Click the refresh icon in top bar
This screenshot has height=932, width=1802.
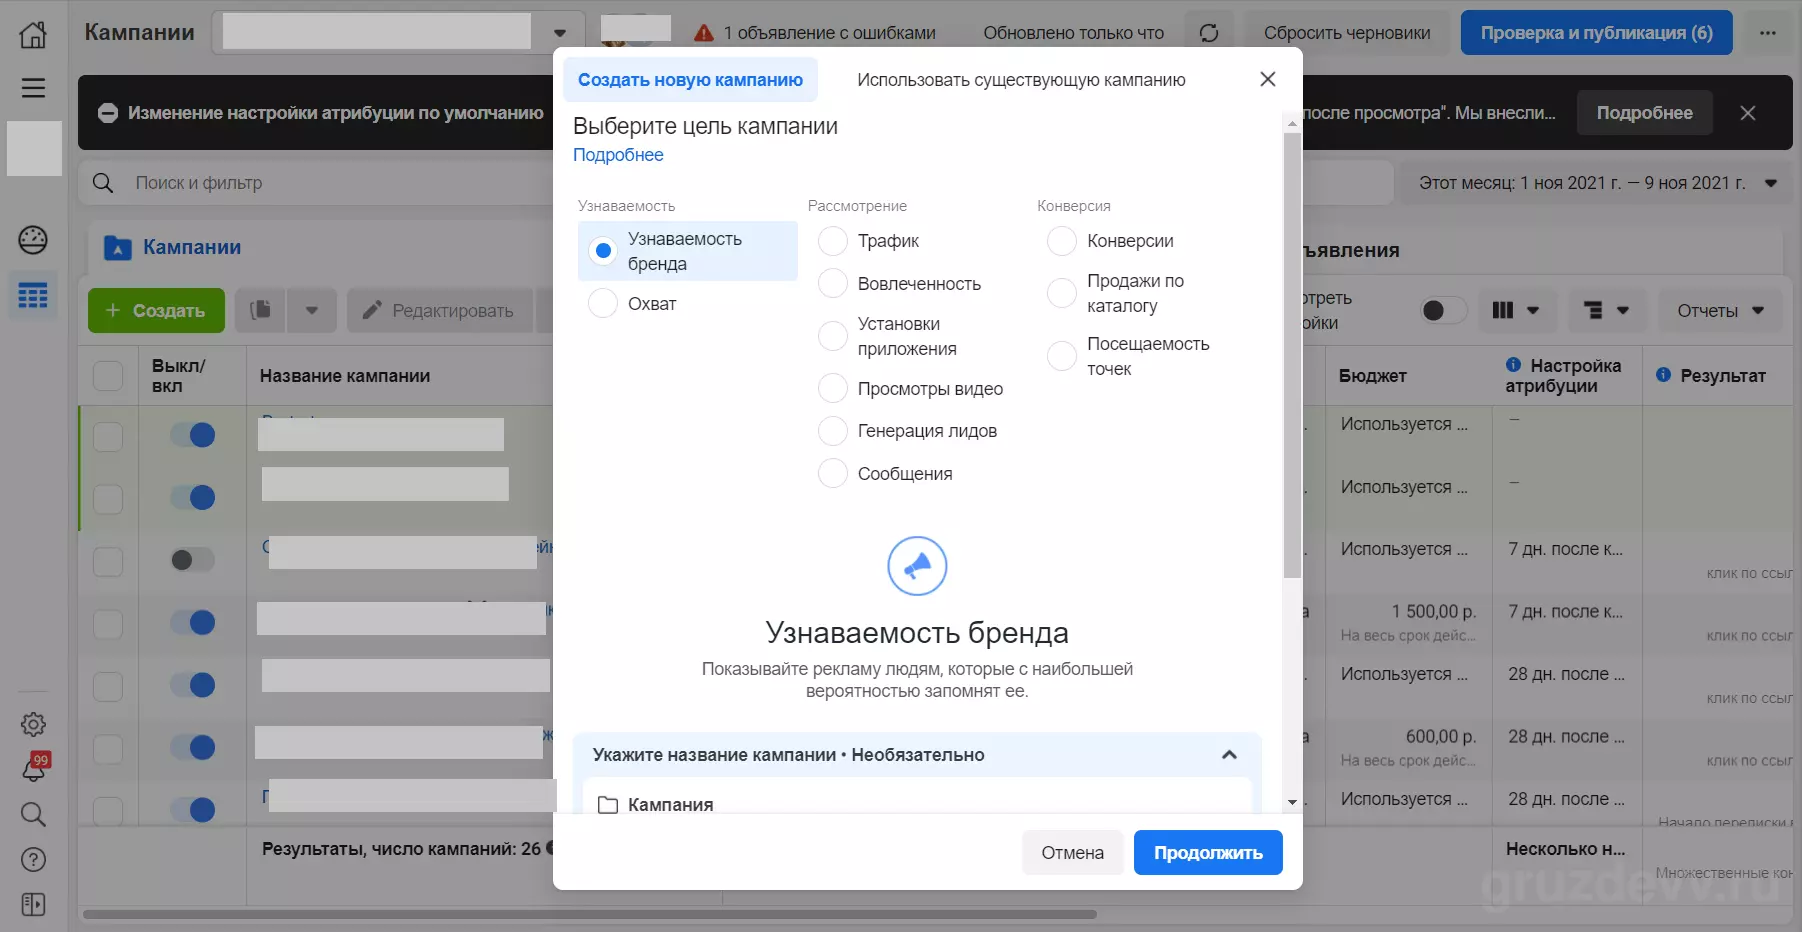[1209, 33]
